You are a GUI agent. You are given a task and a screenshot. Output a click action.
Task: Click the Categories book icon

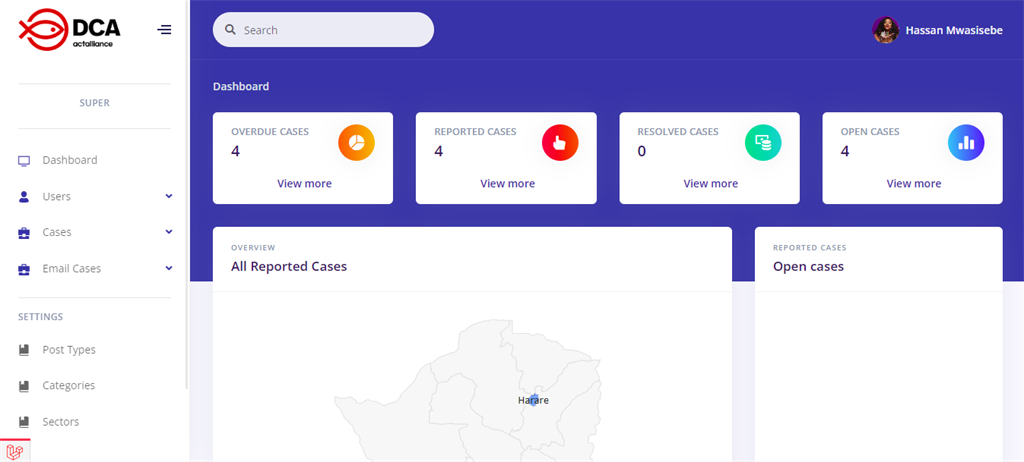point(24,386)
